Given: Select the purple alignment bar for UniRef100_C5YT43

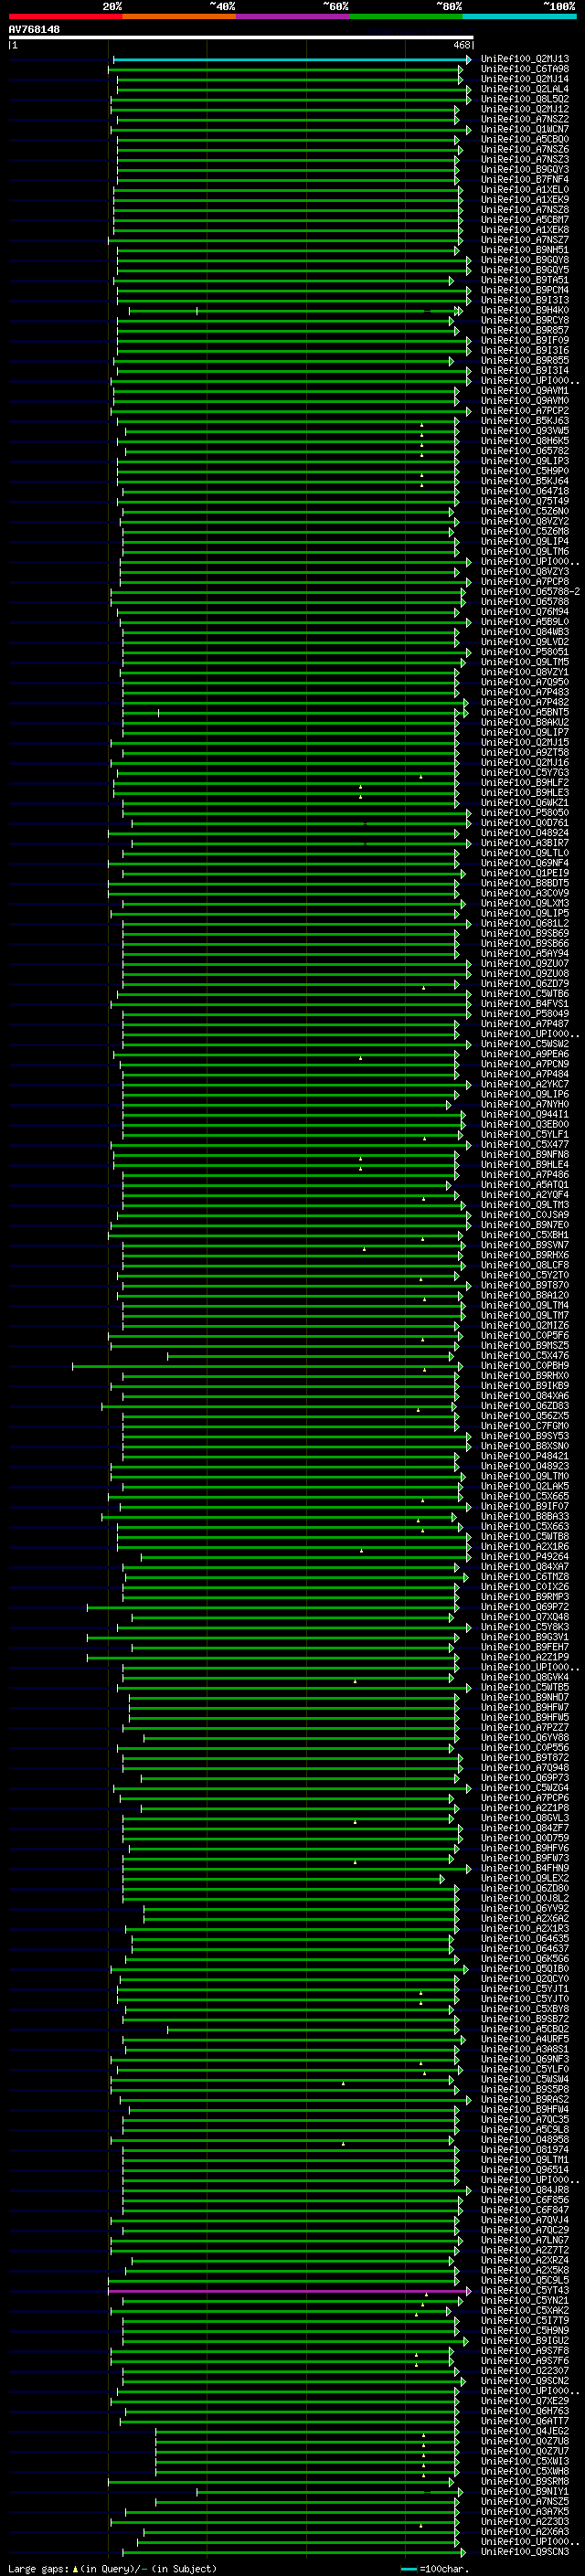Looking at the screenshot, I should (x=289, y=2292).
